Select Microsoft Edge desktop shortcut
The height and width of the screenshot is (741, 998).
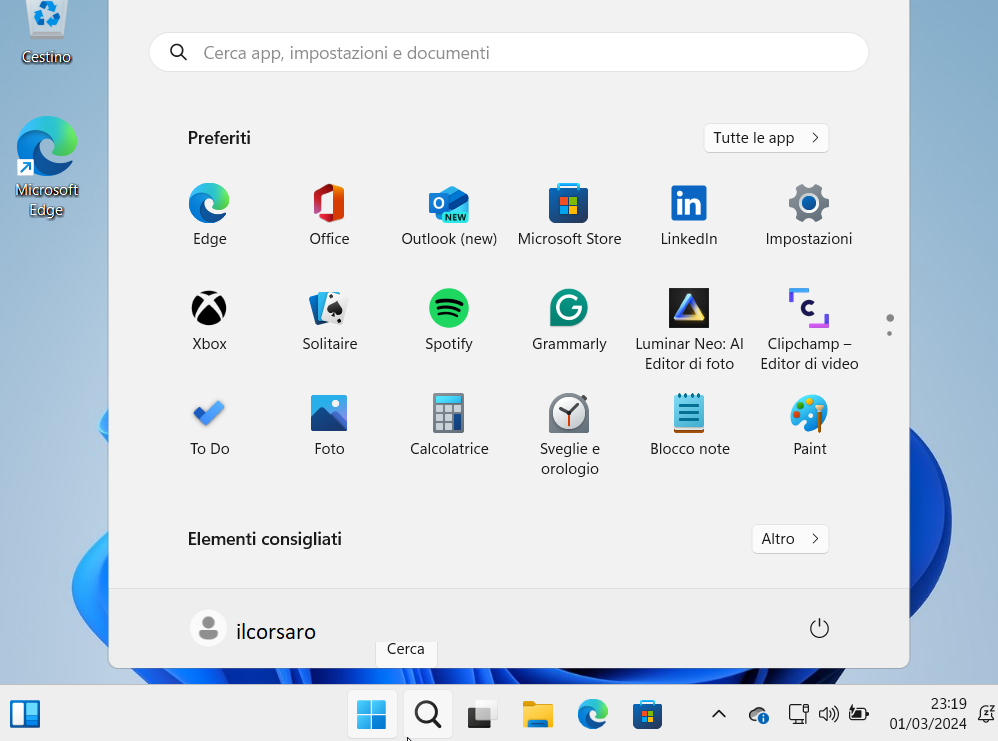pos(46,167)
